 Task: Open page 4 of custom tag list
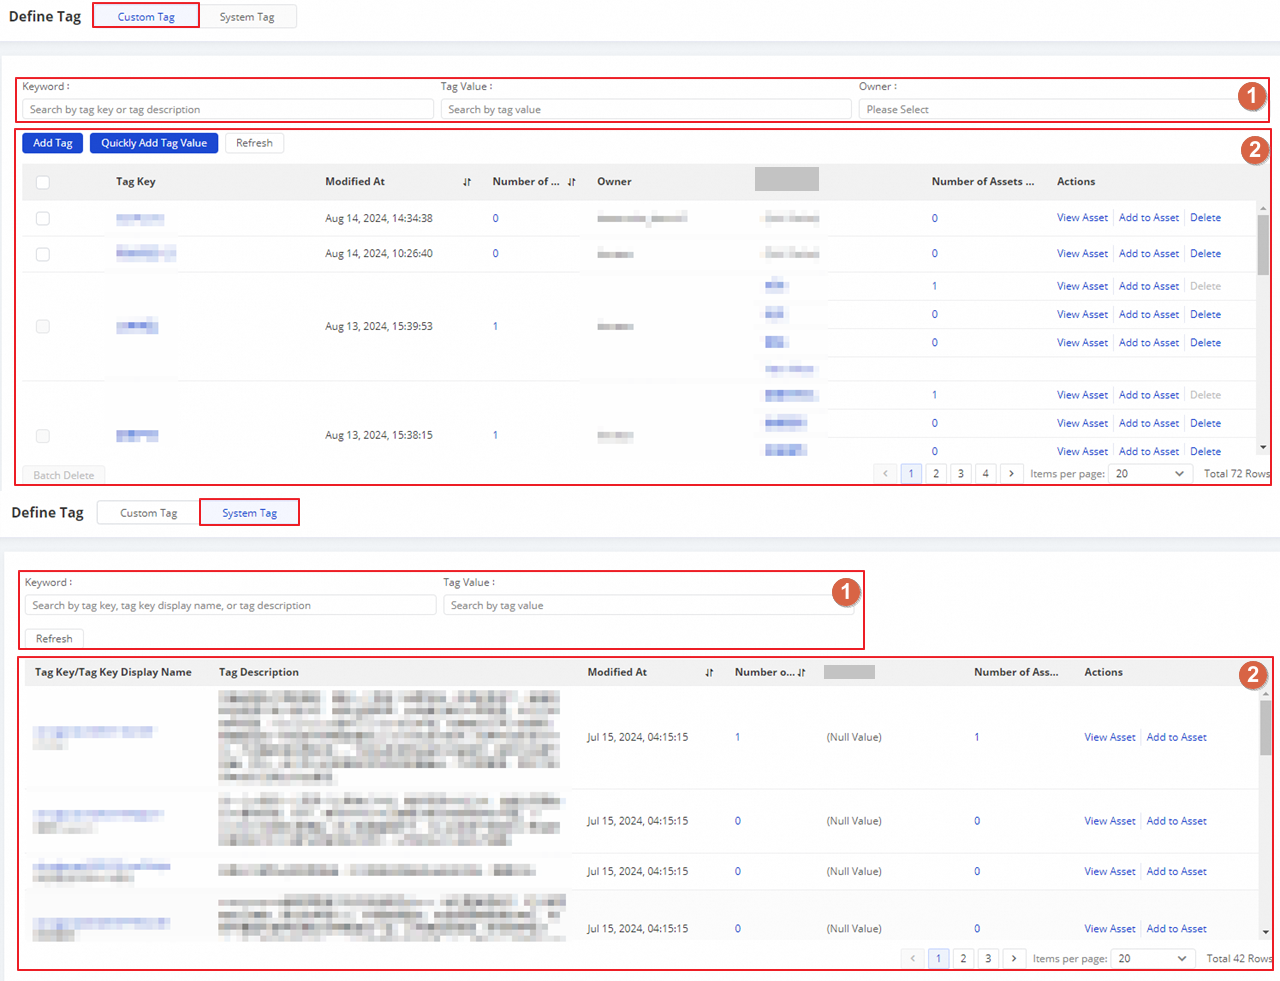click(985, 474)
